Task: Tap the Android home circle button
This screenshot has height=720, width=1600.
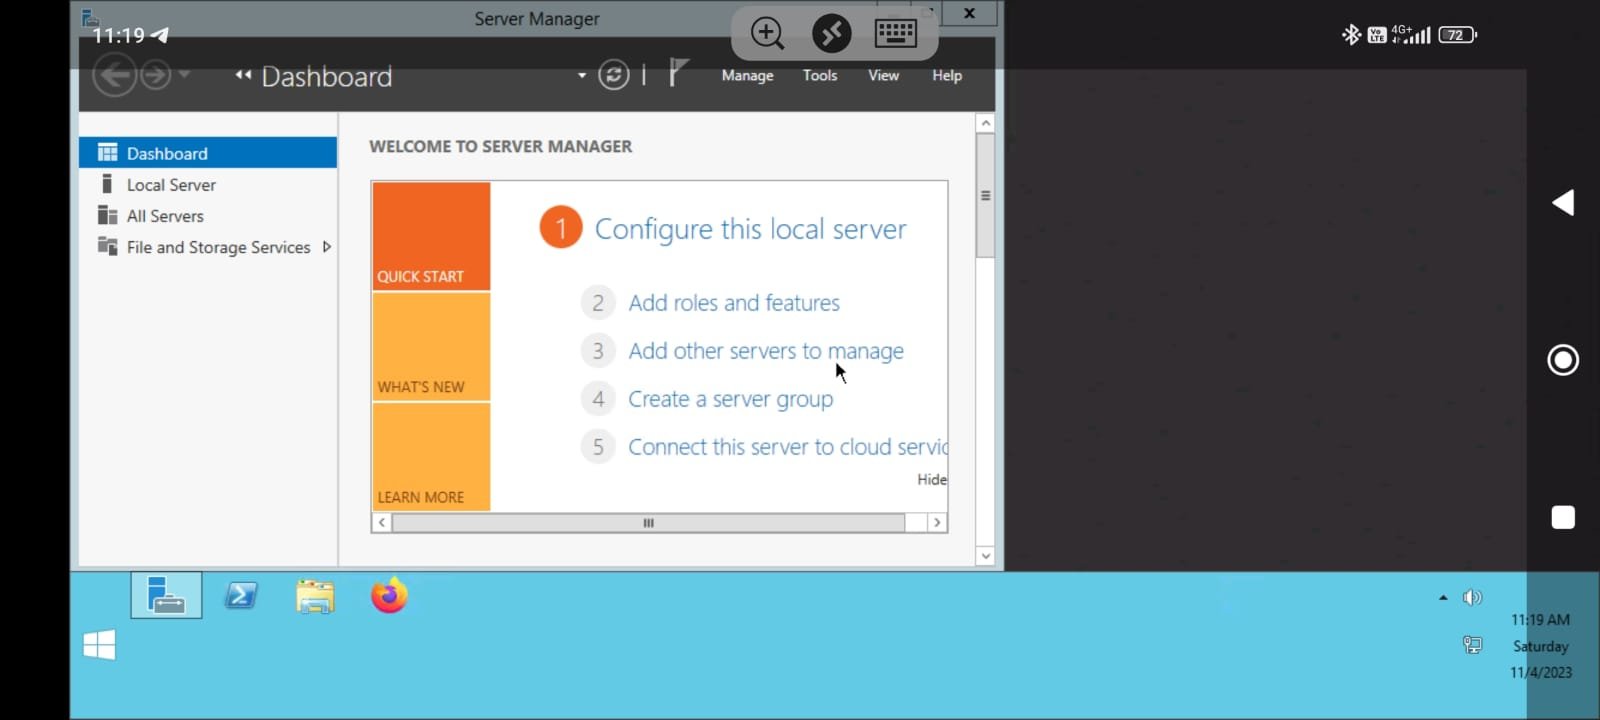Action: [x=1563, y=360]
